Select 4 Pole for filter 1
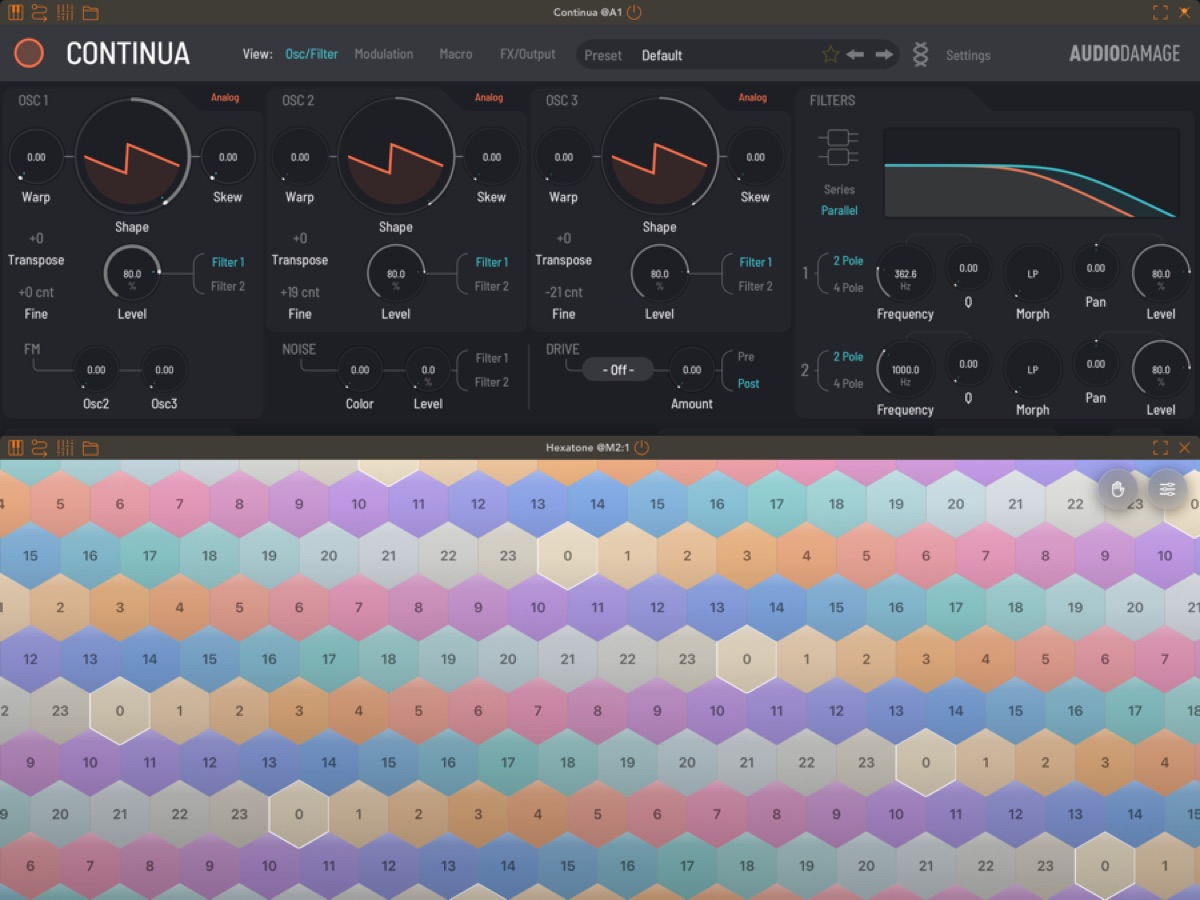 (x=848, y=287)
